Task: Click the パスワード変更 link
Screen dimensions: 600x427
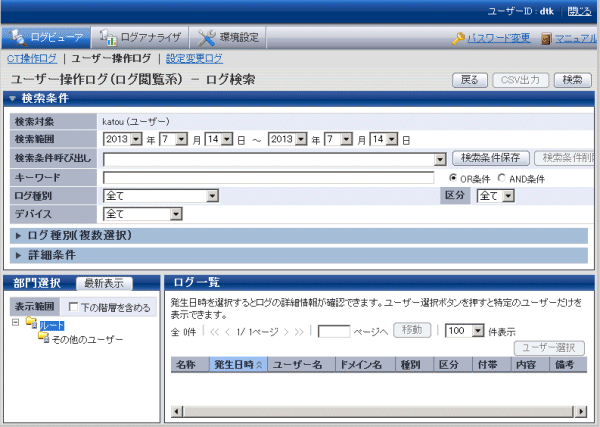Action: (x=499, y=38)
